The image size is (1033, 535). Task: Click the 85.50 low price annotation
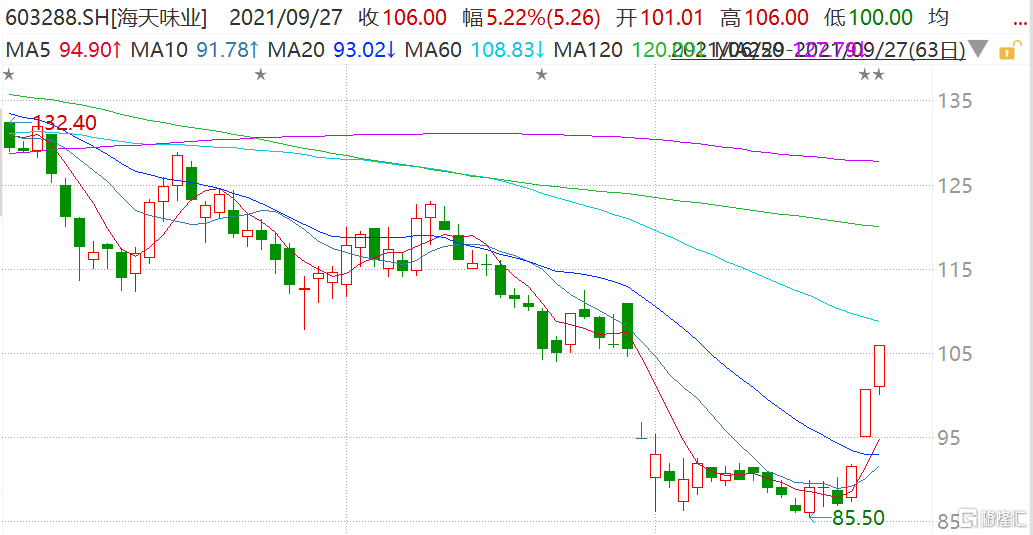[858, 518]
